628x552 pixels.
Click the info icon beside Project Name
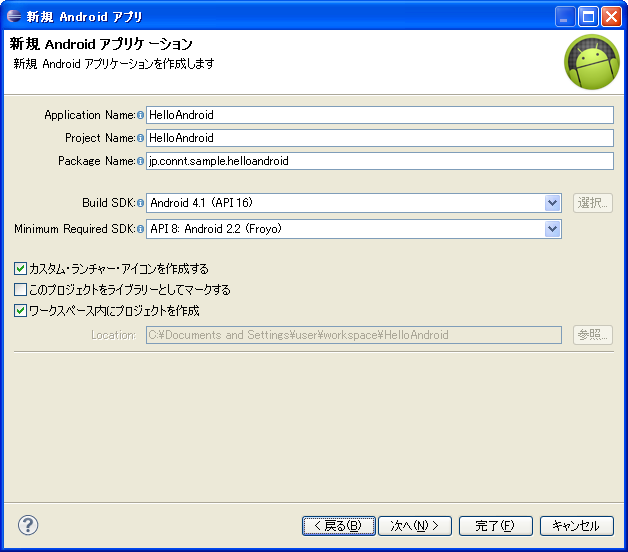140,138
